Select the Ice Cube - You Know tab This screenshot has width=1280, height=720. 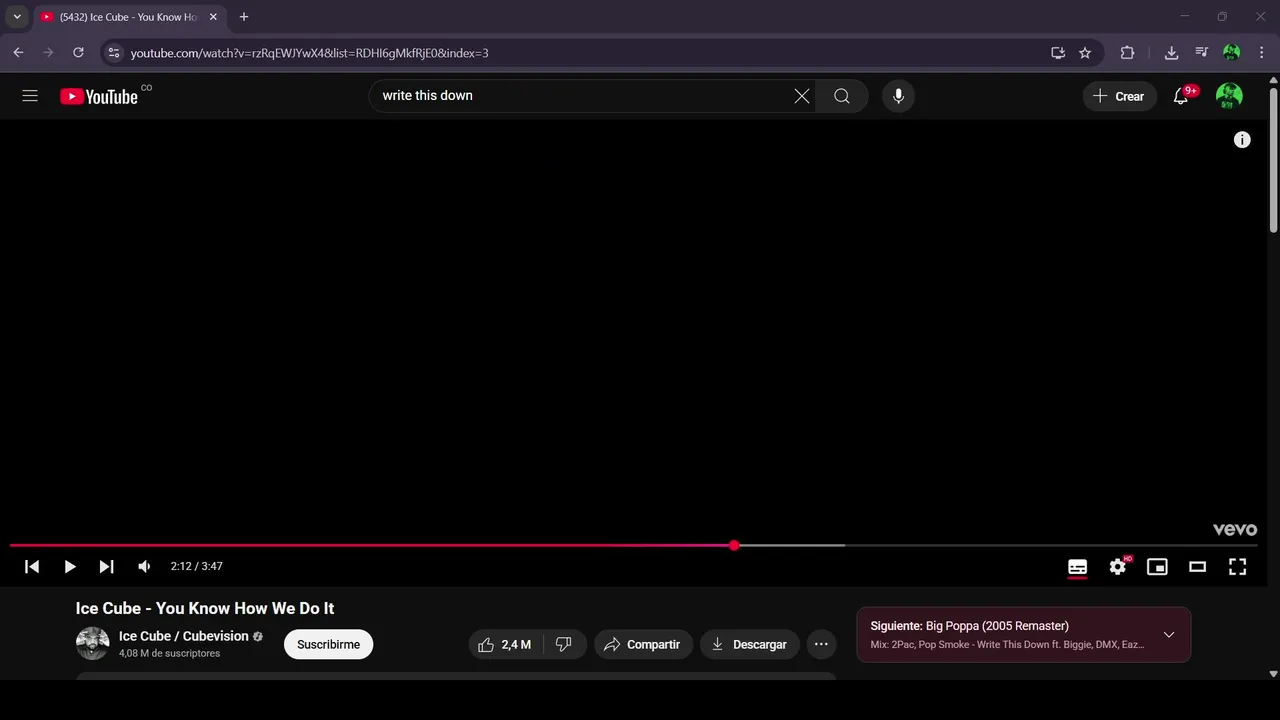128,17
